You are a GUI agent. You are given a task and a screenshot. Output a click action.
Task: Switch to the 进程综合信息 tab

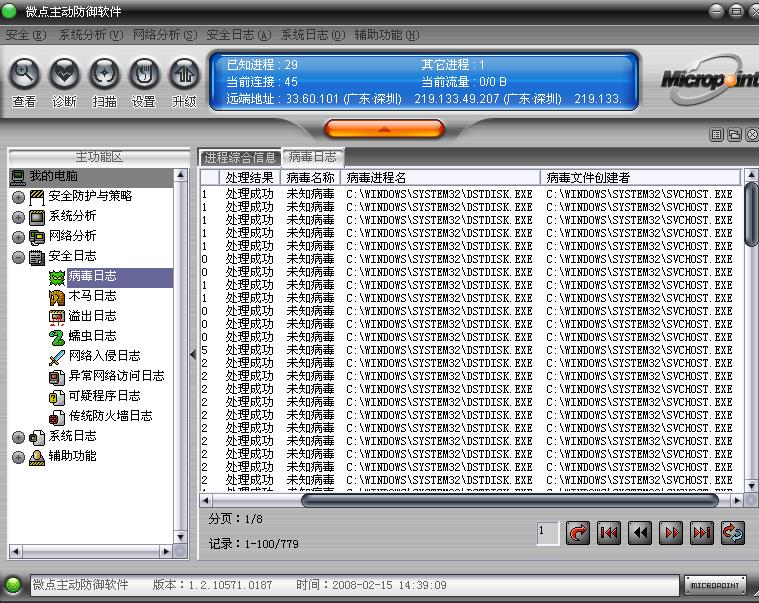[x=240, y=158]
